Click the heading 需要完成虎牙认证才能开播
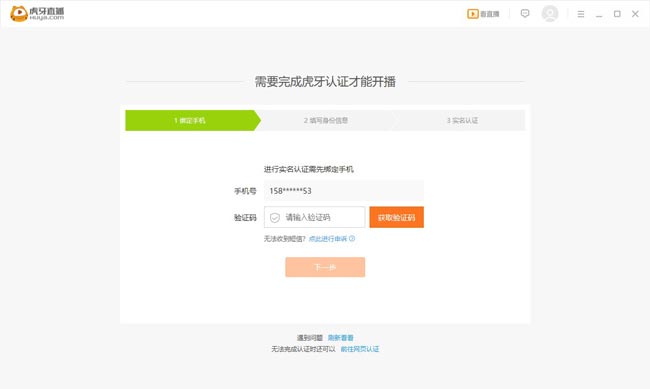 [x=325, y=81]
